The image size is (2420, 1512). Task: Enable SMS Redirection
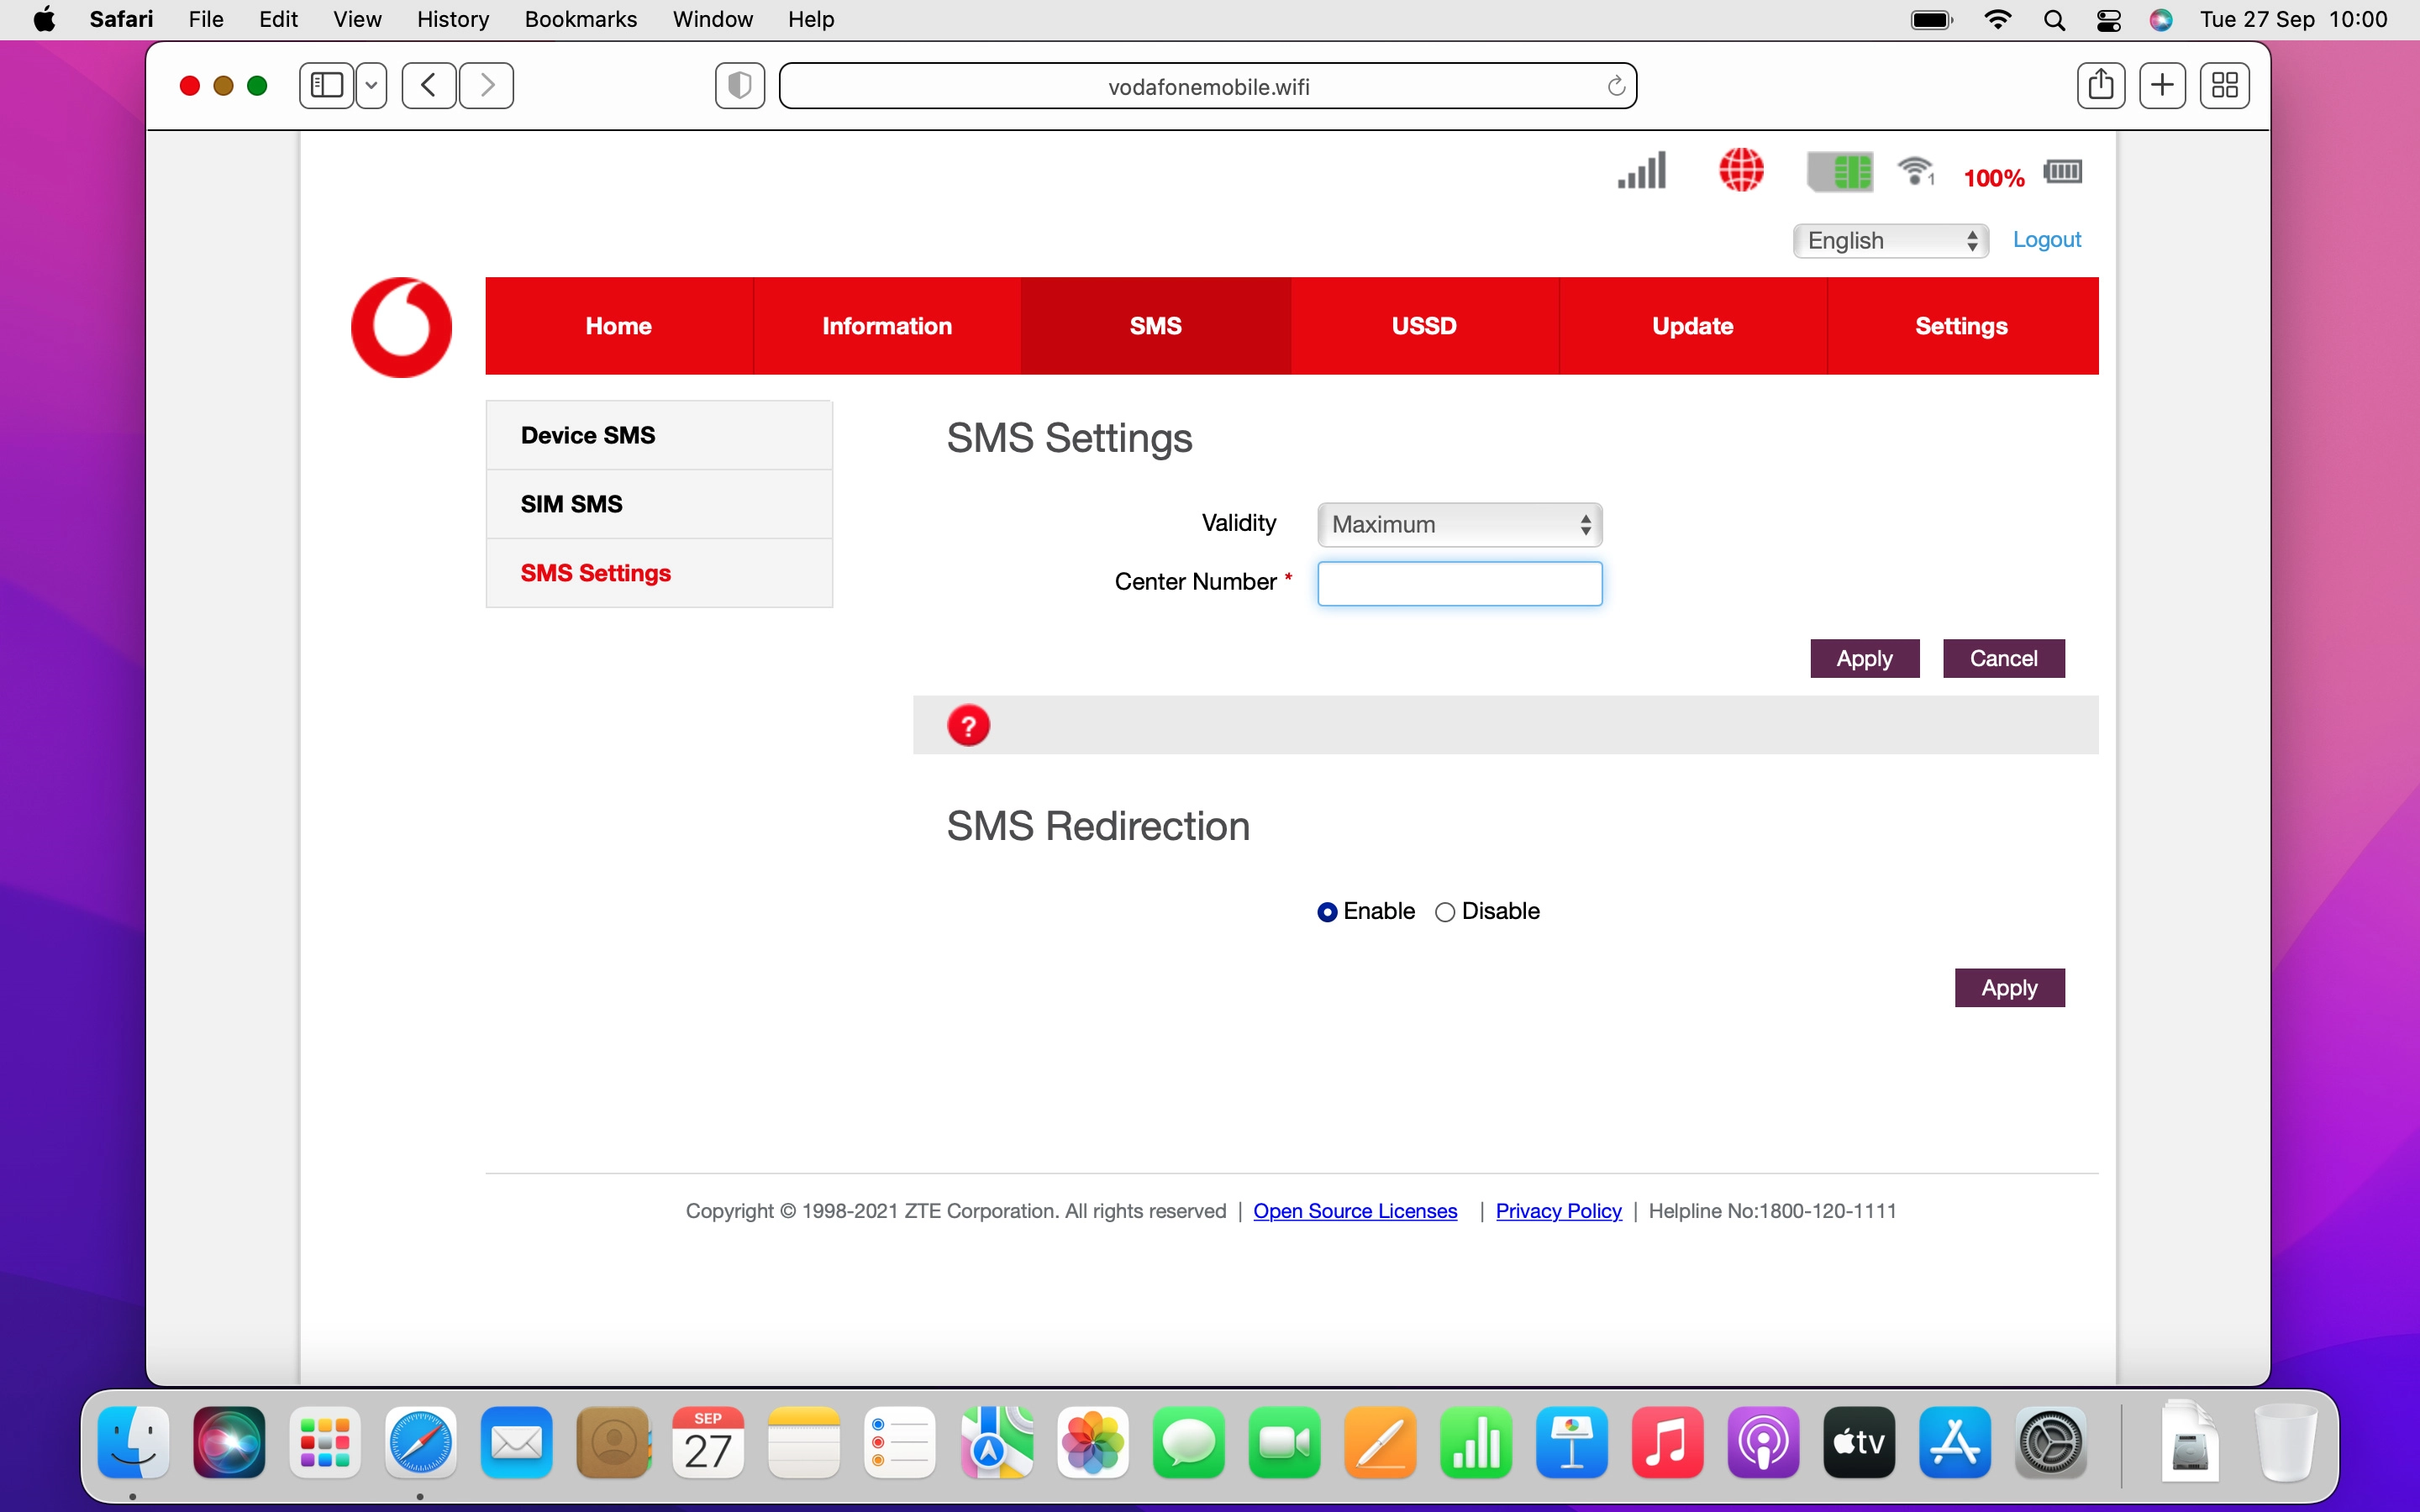coord(1327,911)
